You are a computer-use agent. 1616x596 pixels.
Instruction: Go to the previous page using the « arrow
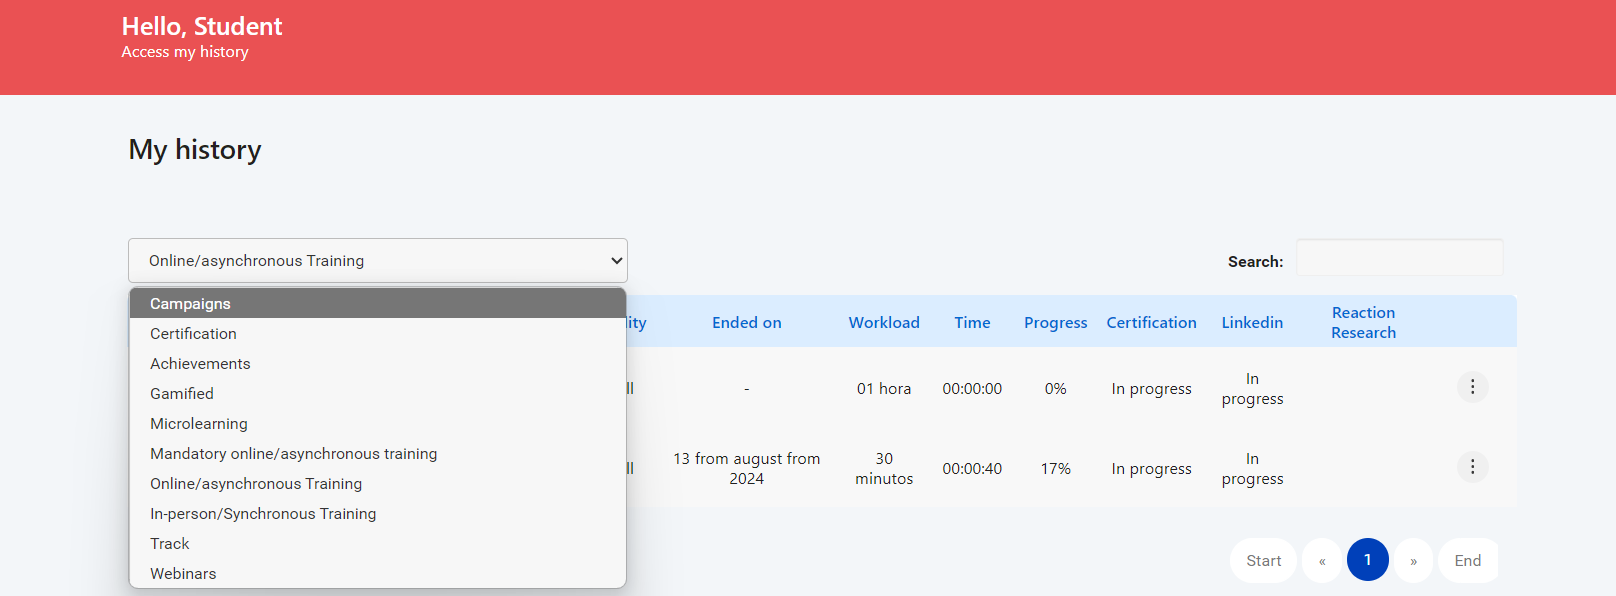click(x=1322, y=560)
